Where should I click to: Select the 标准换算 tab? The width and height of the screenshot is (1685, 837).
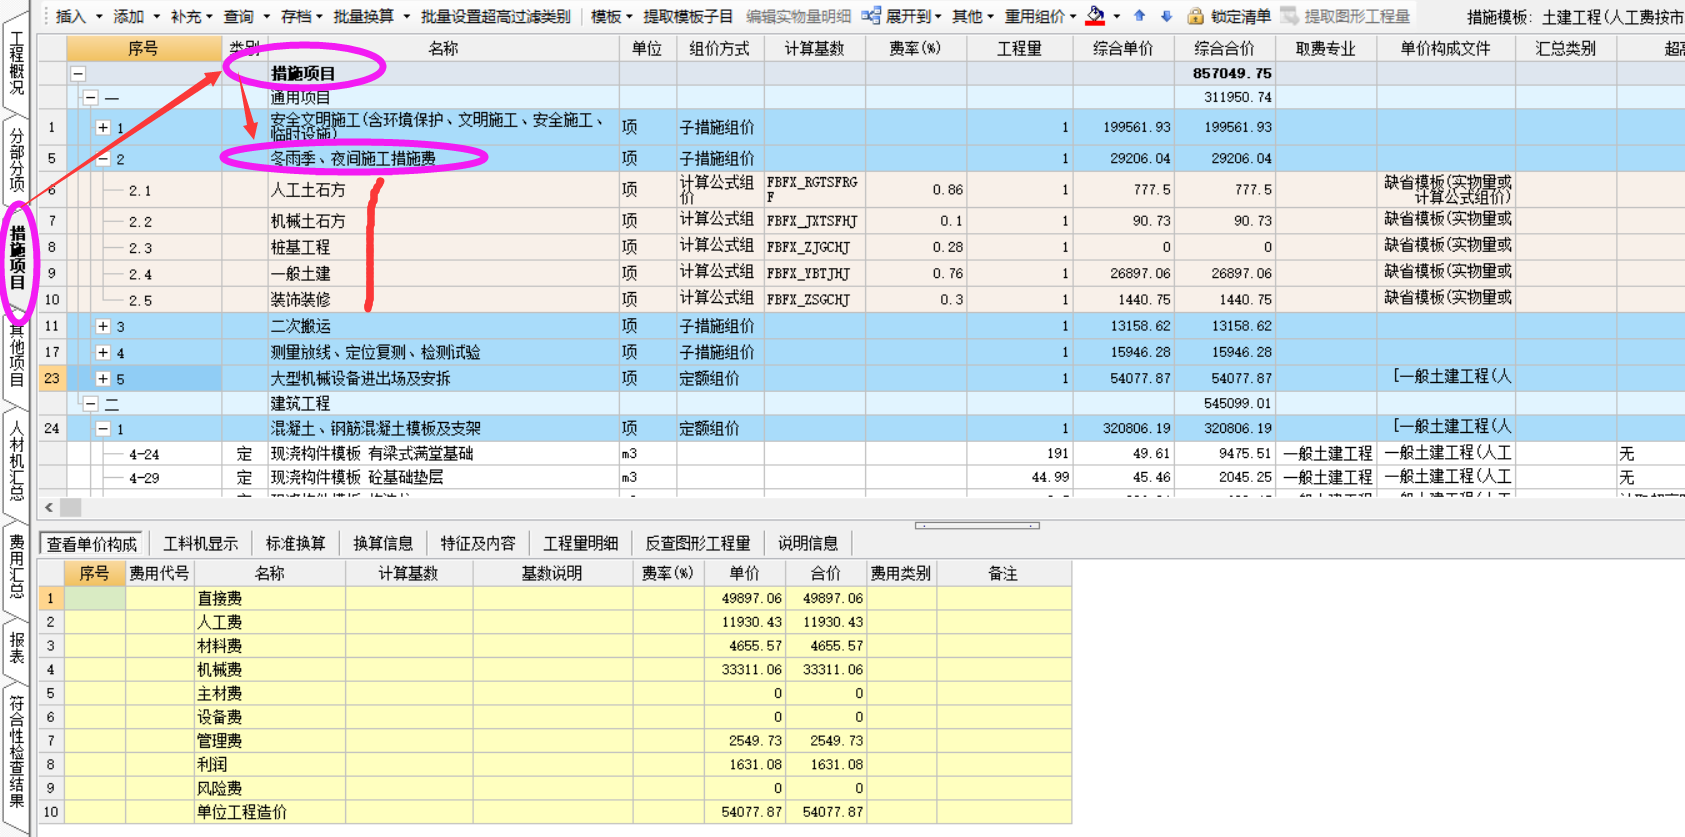coord(296,544)
